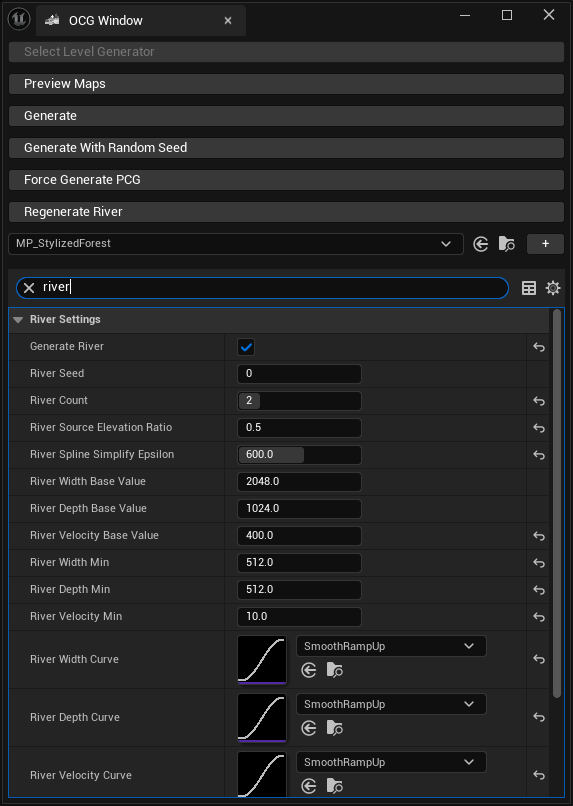Reset Generate River to default
Viewport: 573px width, 806px height.
(x=539, y=347)
